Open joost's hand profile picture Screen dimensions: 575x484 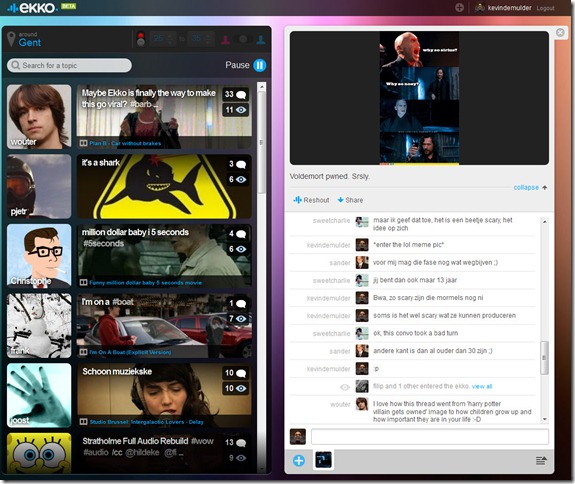[x=39, y=395]
